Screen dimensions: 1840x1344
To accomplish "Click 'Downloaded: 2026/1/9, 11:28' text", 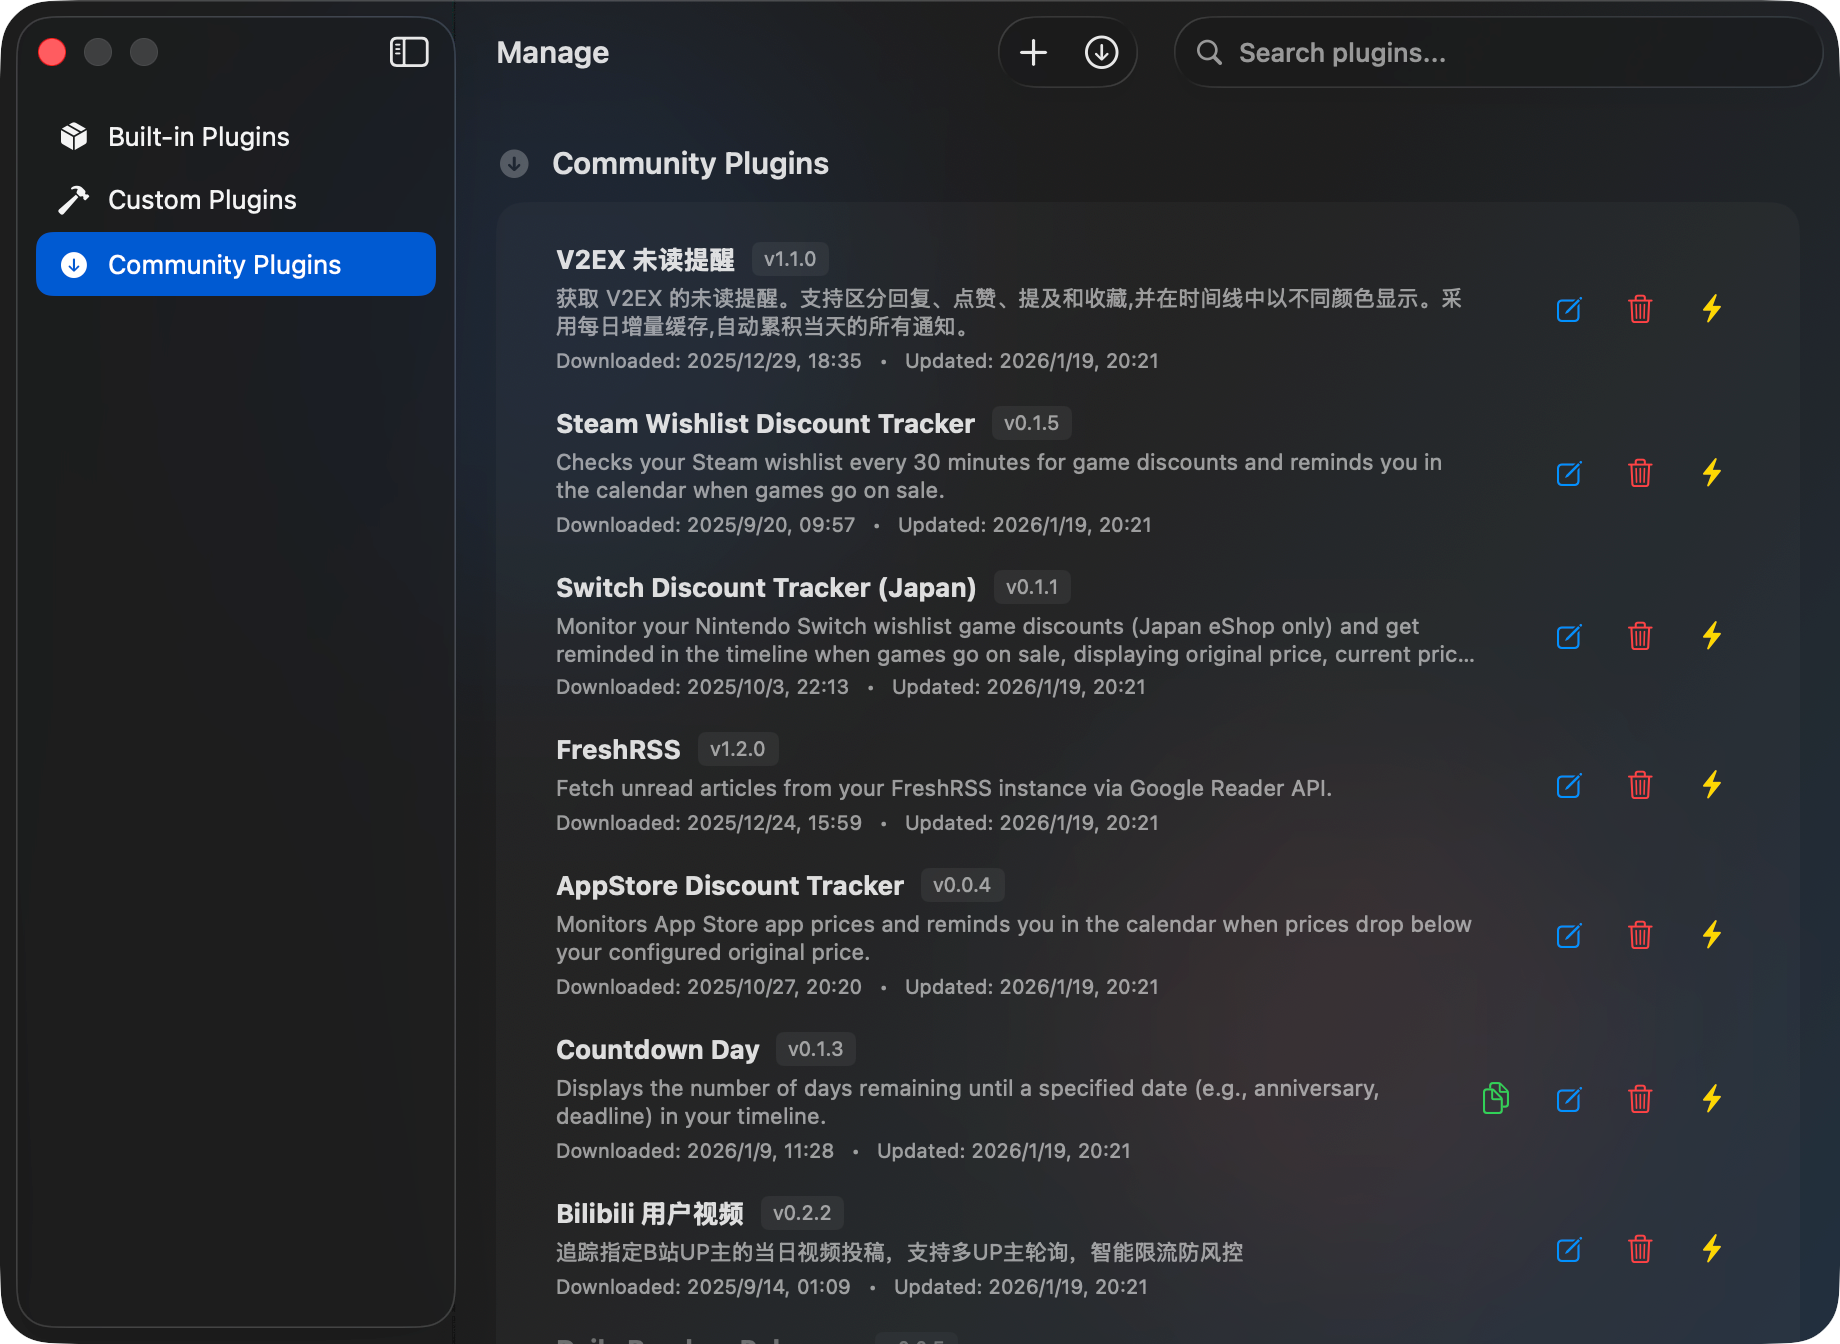I will [695, 1151].
